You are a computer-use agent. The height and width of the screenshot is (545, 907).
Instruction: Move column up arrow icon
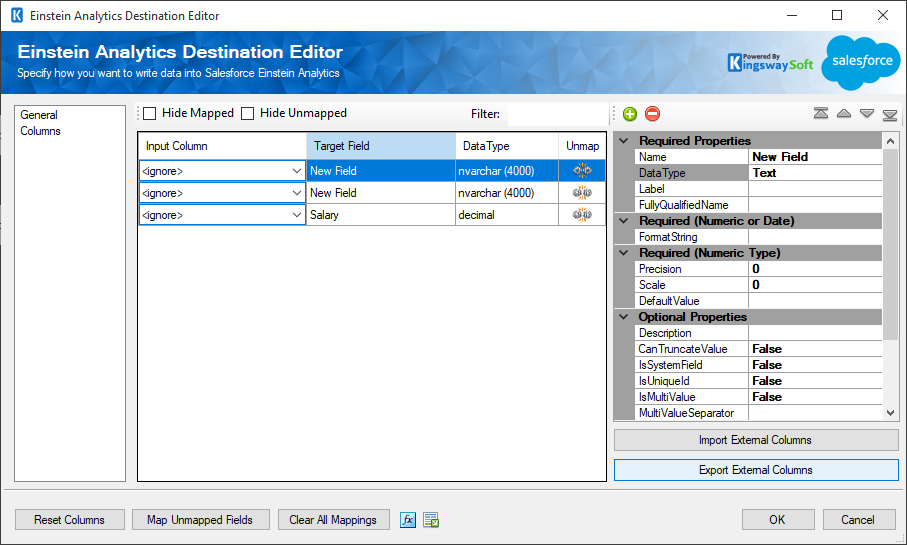tap(844, 113)
